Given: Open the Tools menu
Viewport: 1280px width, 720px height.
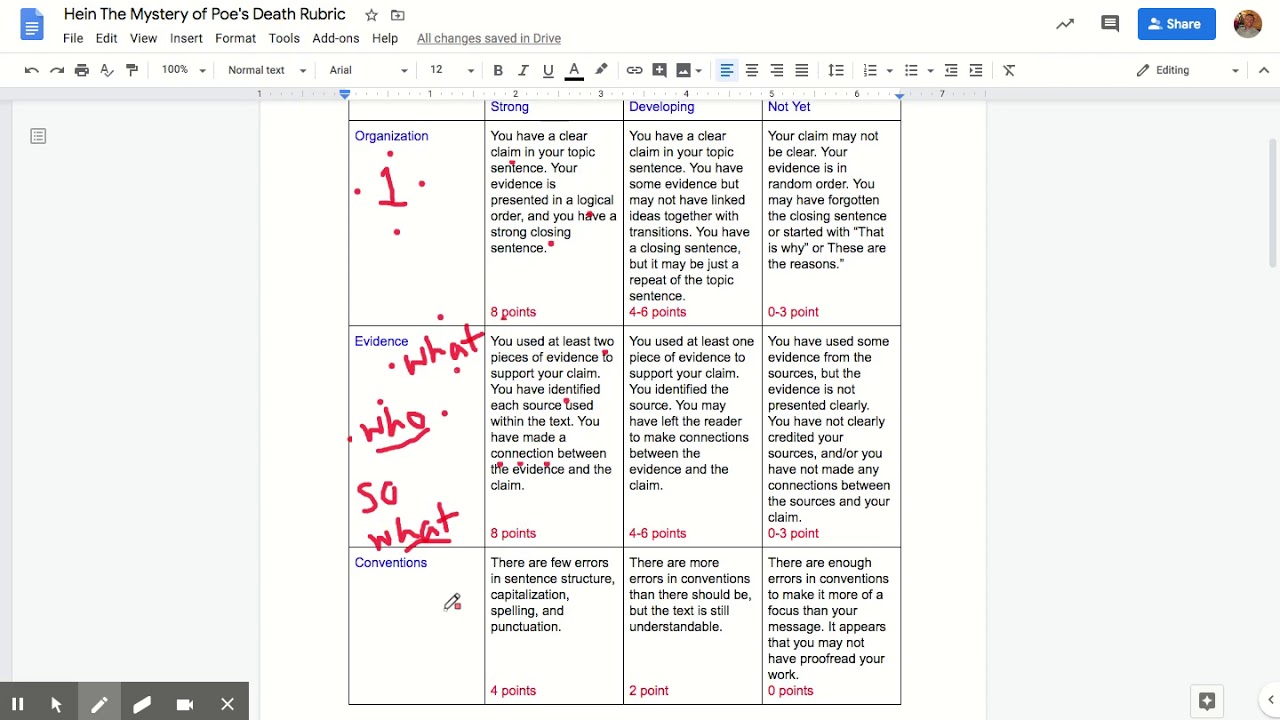Looking at the screenshot, I should (284, 38).
